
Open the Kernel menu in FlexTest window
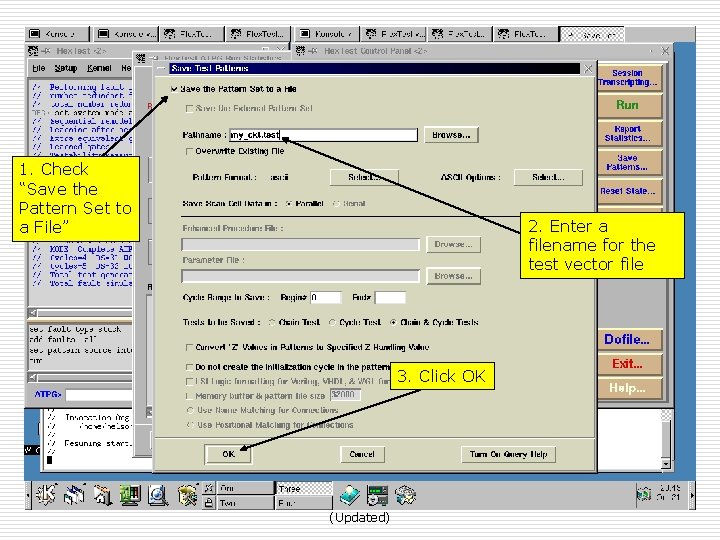click(x=99, y=68)
